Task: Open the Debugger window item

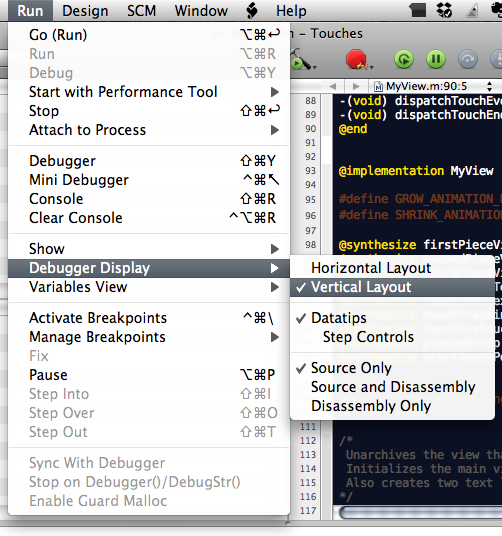Action: 149,161
